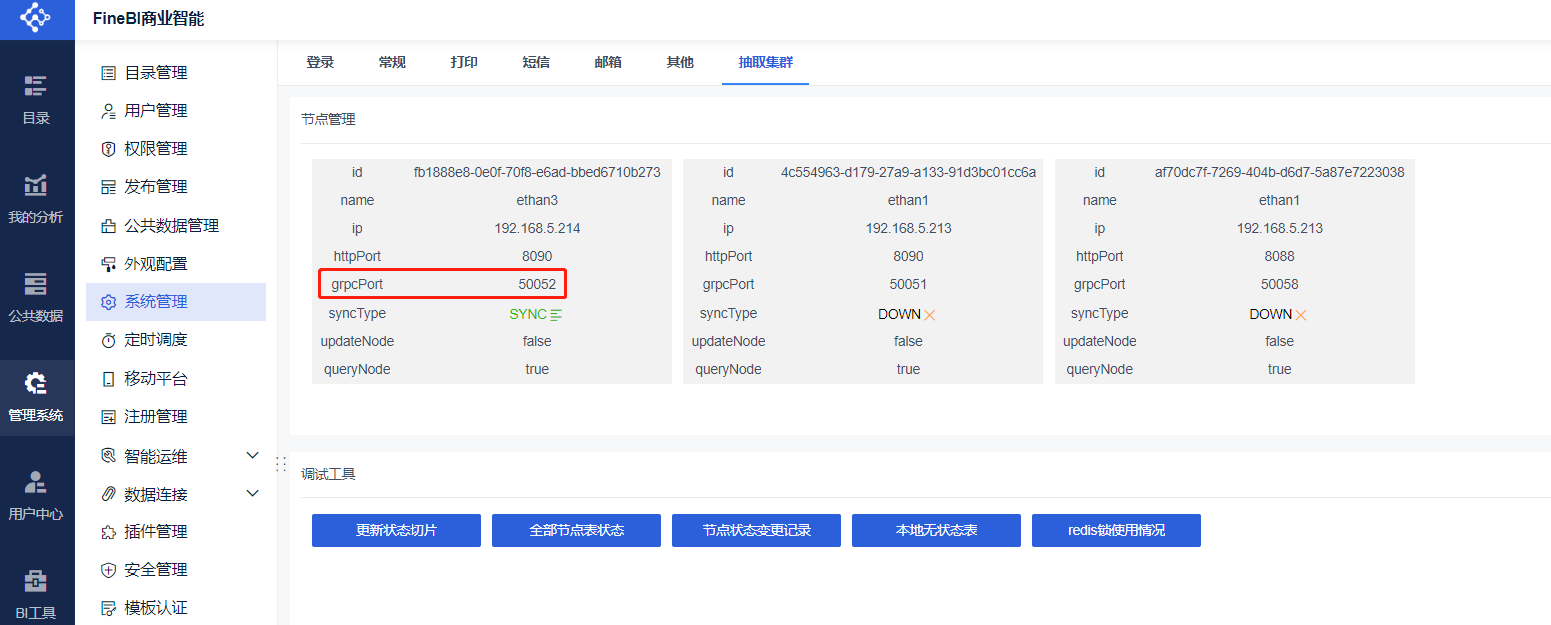The width and height of the screenshot is (1551, 625).
Task: Click the ip value 192.168.5.214
Action: coord(537,228)
